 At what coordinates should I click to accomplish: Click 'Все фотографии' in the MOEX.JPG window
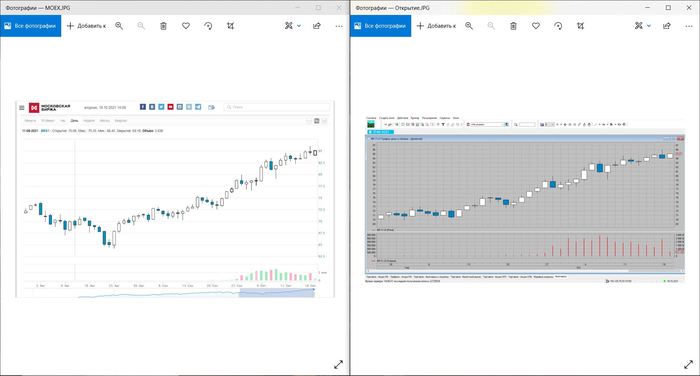(30, 26)
